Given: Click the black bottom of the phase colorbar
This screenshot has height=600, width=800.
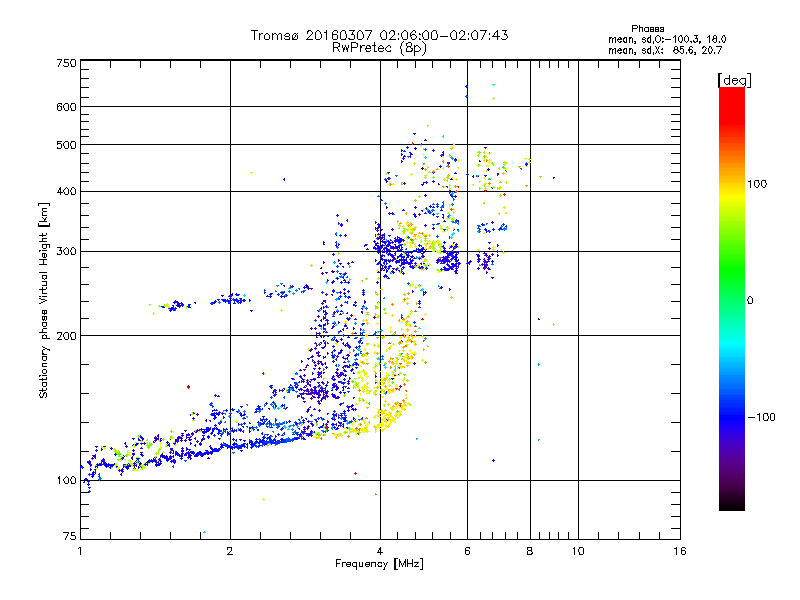Looking at the screenshot, I should (732, 503).
